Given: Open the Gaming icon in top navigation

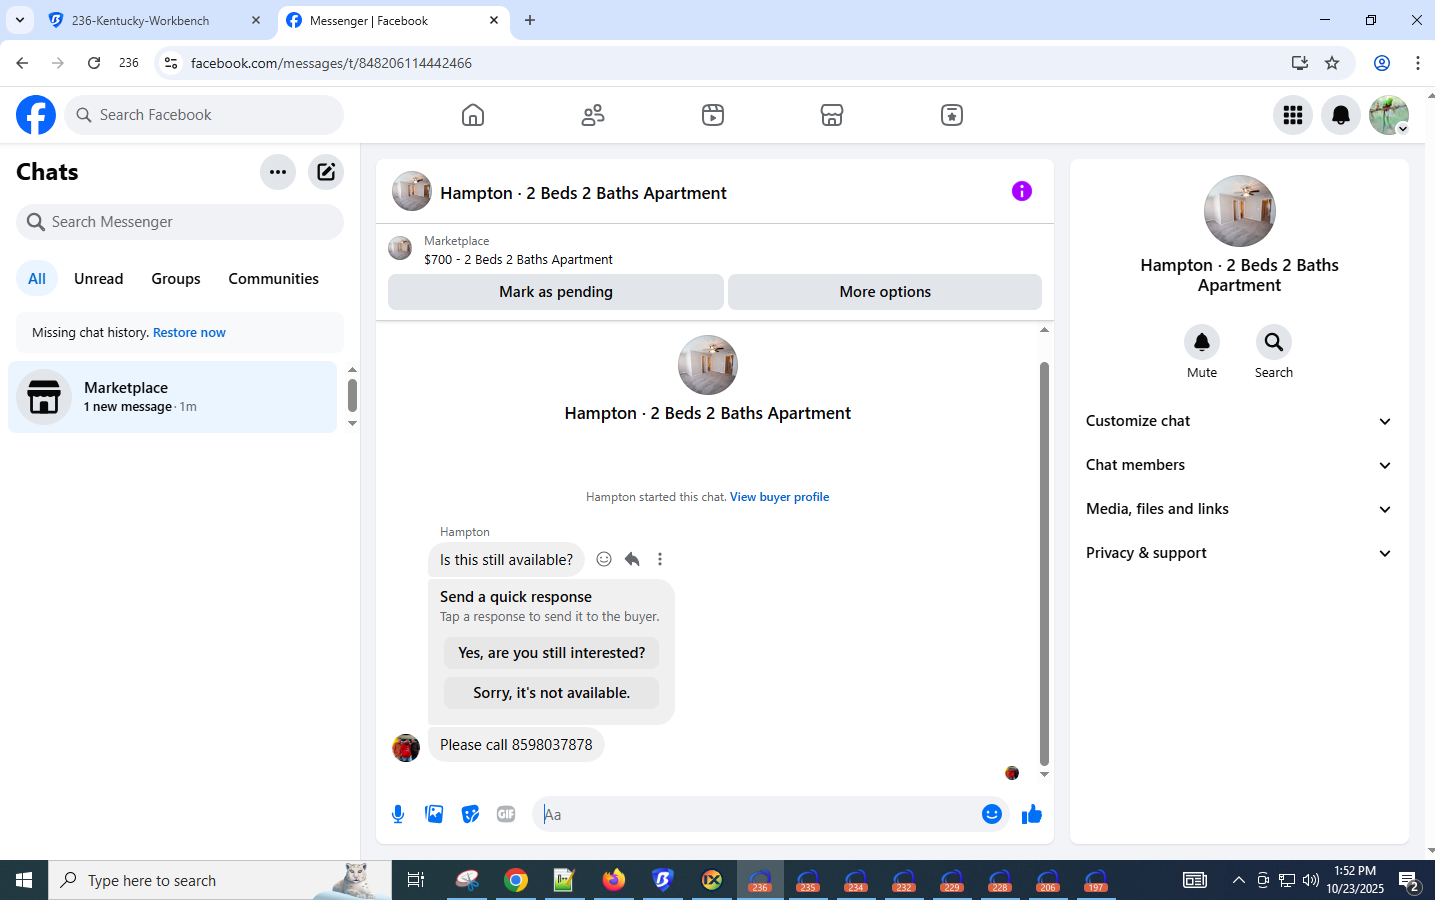Looking at the screenshot, I should [952, 115].
